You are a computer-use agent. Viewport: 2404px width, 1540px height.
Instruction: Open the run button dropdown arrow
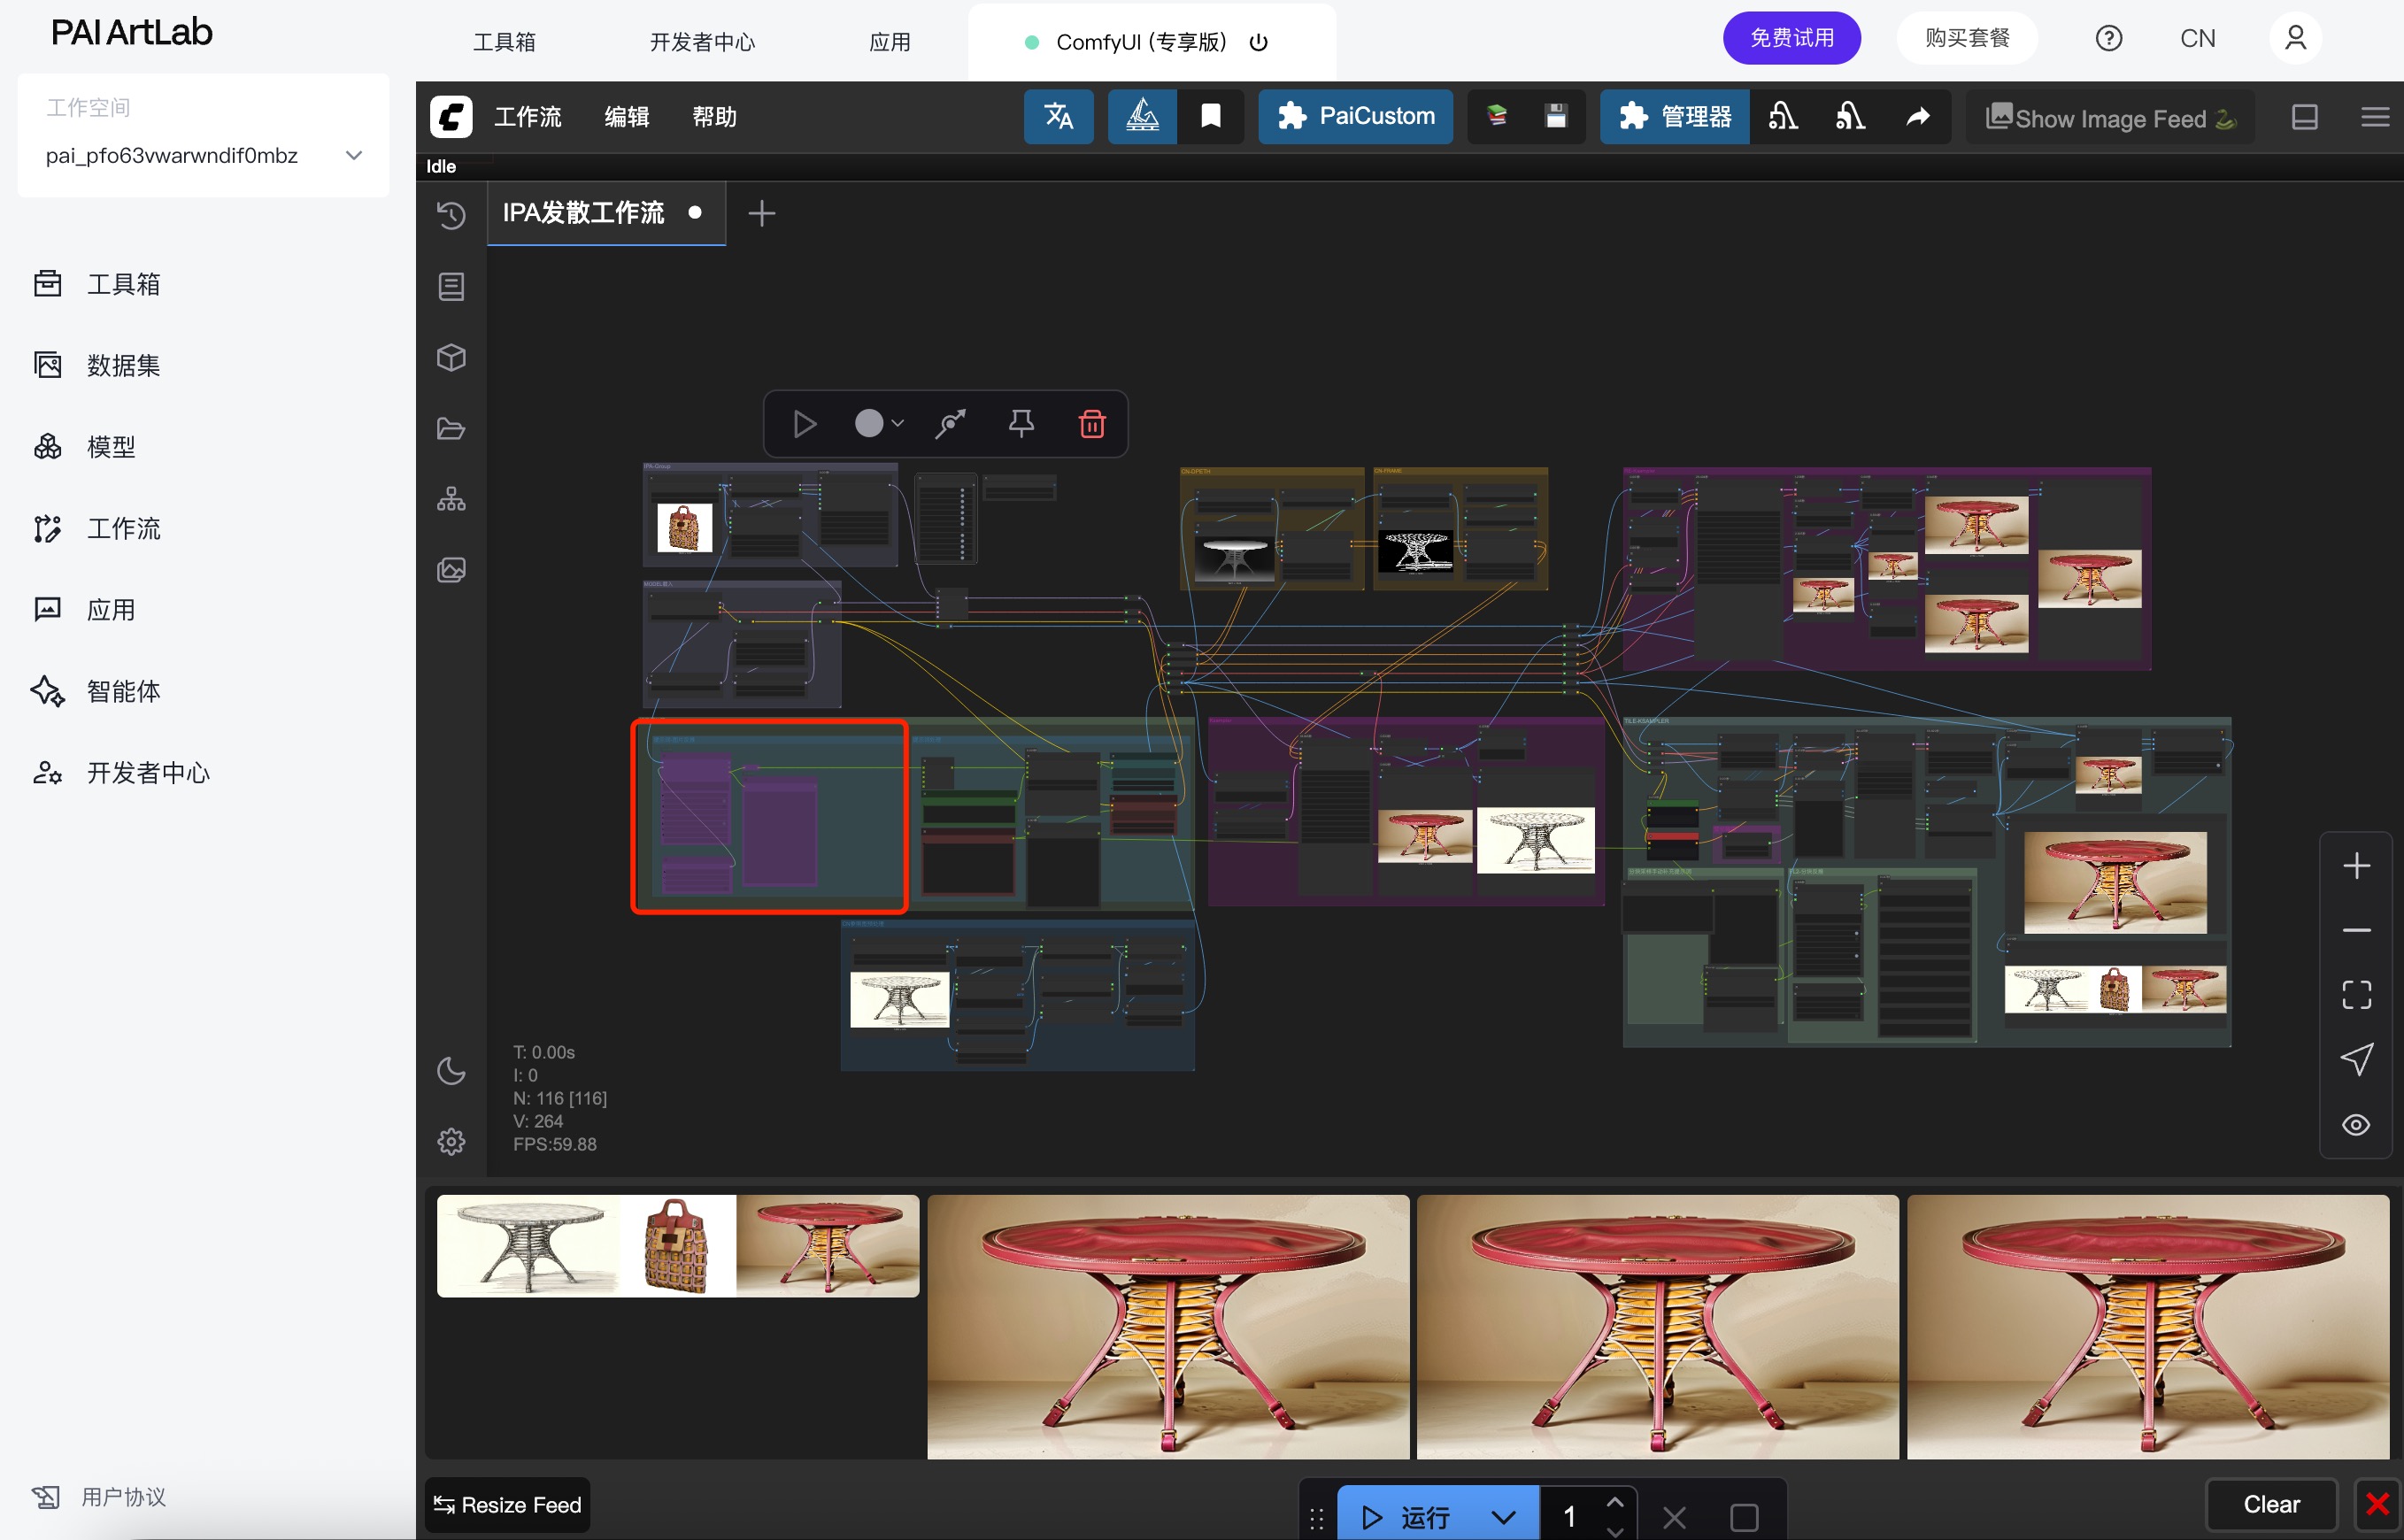point(1503,1517)
